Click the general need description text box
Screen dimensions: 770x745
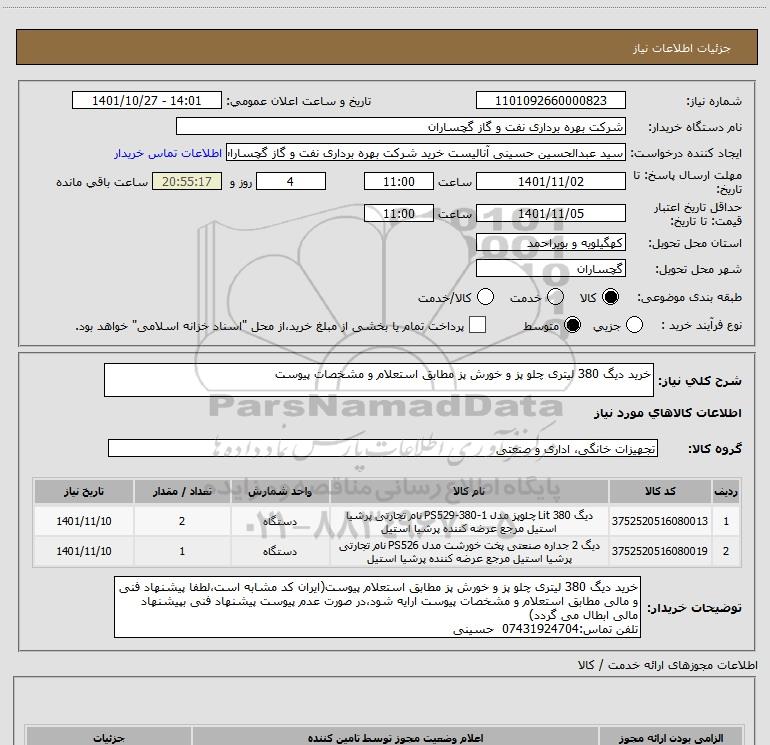pos(379,380)
